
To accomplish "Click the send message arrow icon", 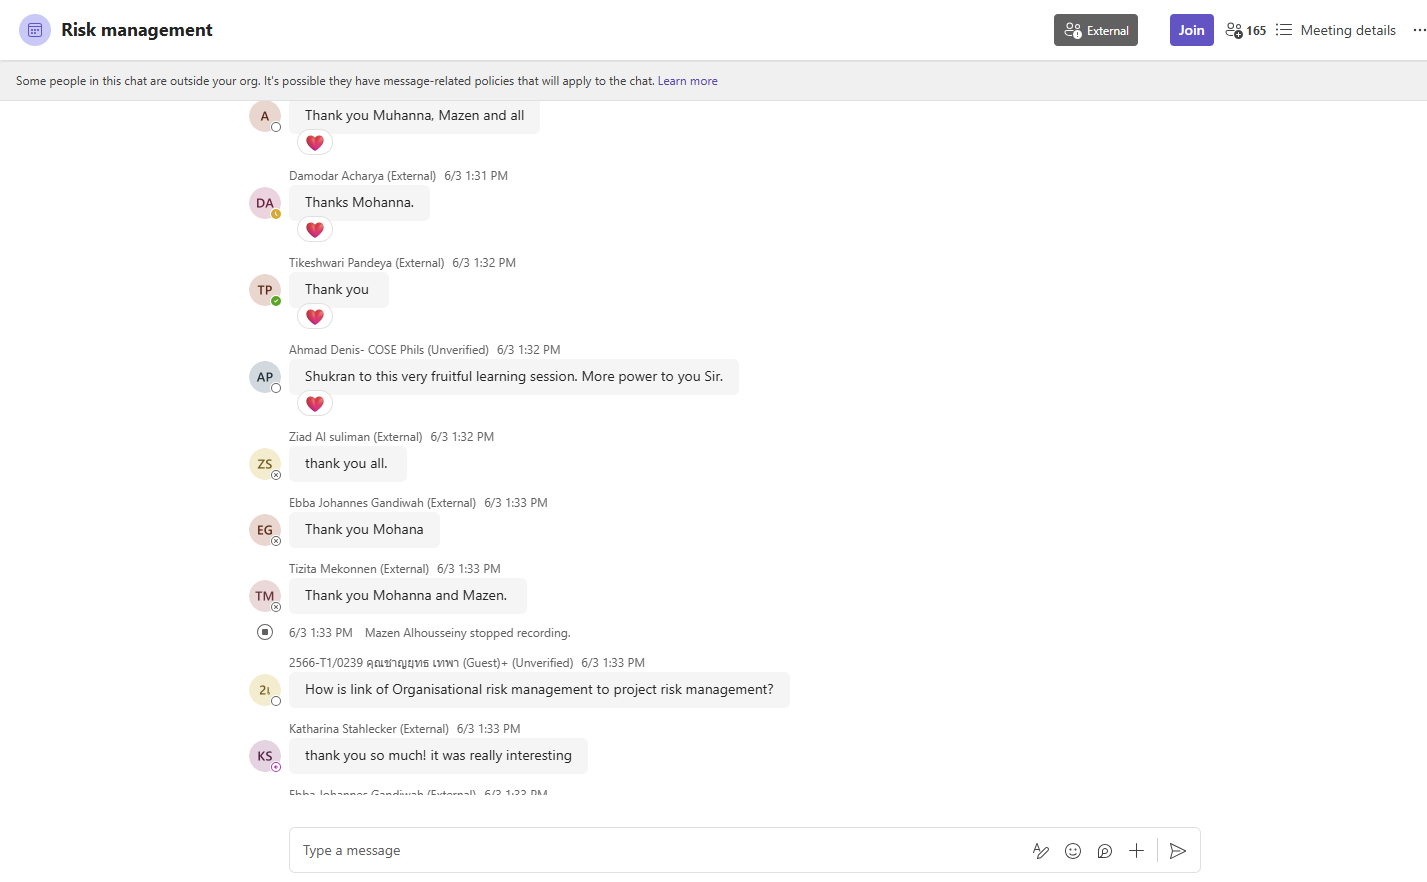I will click(1178, 851).
